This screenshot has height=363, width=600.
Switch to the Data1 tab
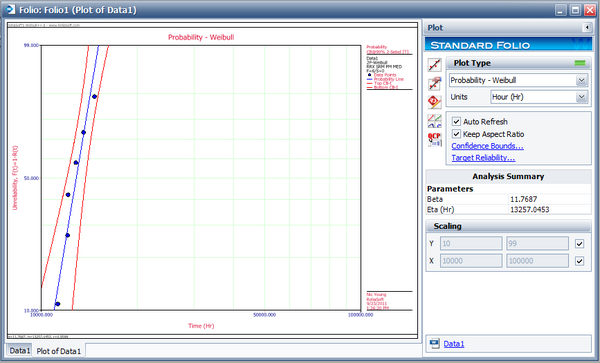click(20, 350)
